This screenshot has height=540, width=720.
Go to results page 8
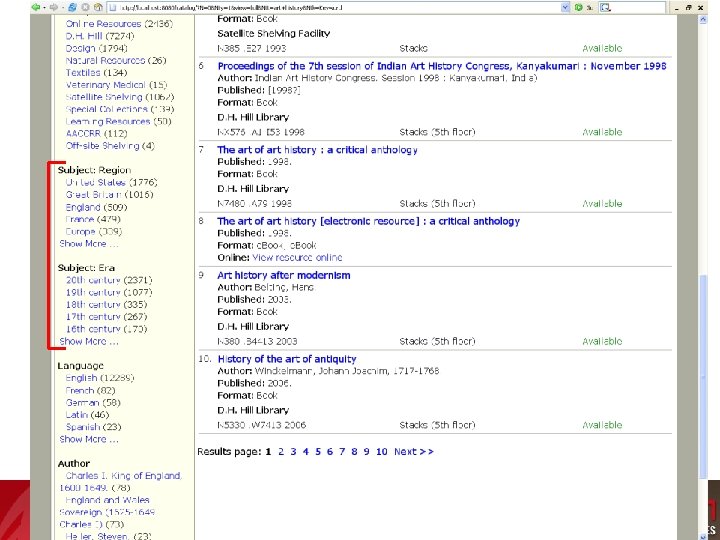pos(354,452)
